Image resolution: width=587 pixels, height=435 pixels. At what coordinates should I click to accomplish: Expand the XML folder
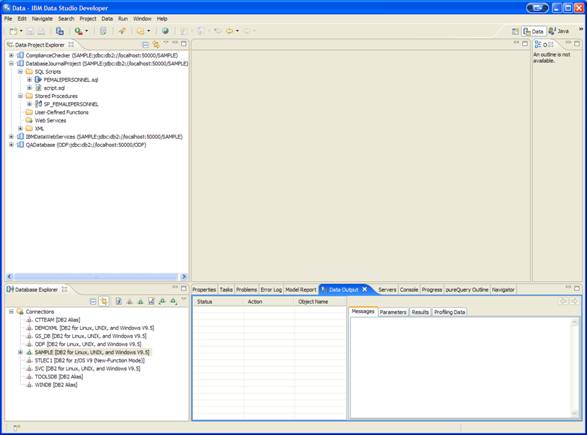click(x=20, y=128)
